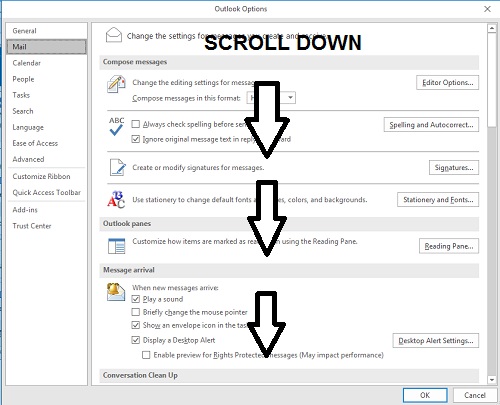Click the Reading Pane button

click(x=449, y=246)
